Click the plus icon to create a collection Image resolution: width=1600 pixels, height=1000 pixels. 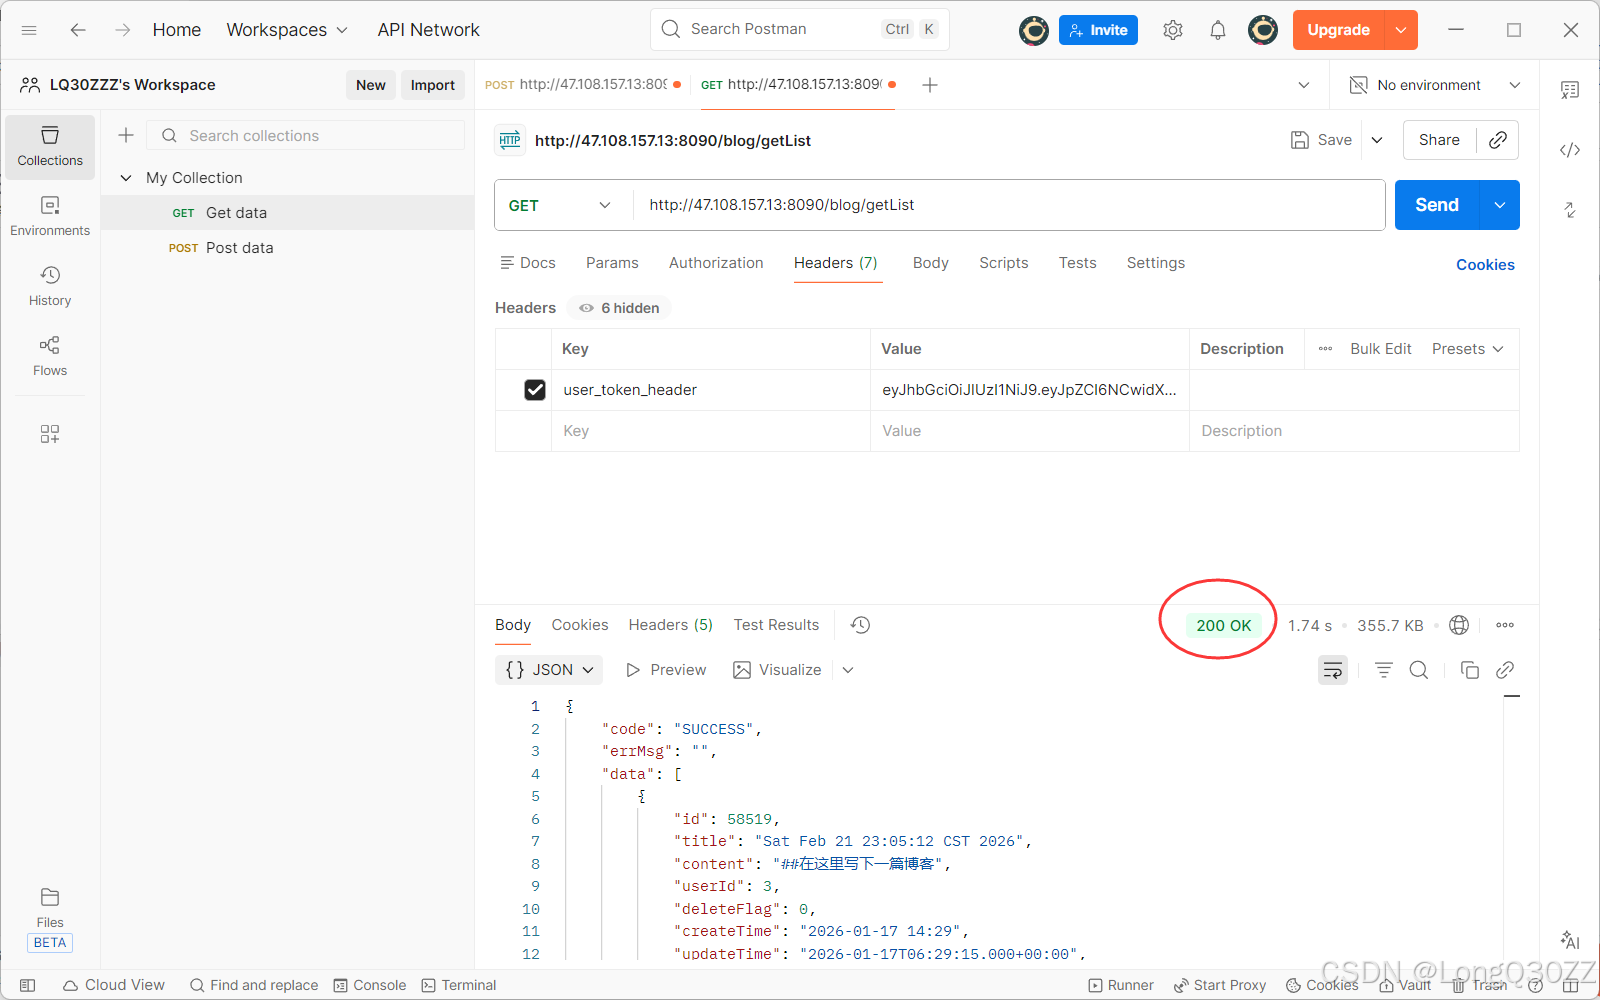(126, 135)
